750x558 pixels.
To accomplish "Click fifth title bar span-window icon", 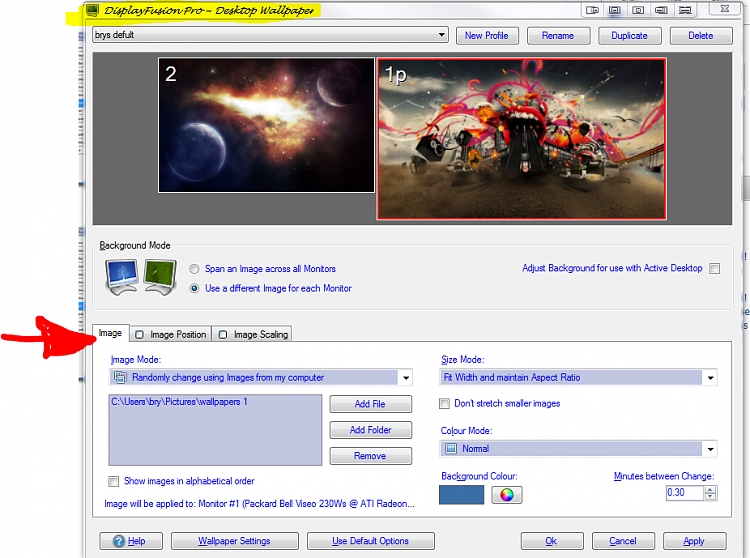I will [685, 10].
